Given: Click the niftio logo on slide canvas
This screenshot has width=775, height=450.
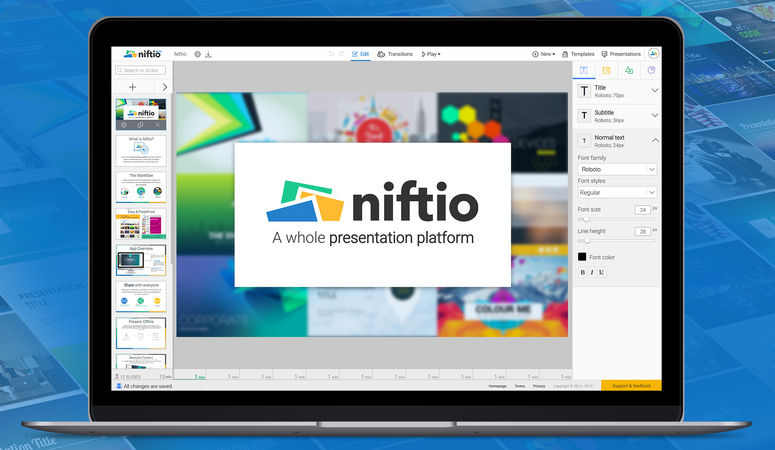Looking at the screenshot, I should pos(372,201).
